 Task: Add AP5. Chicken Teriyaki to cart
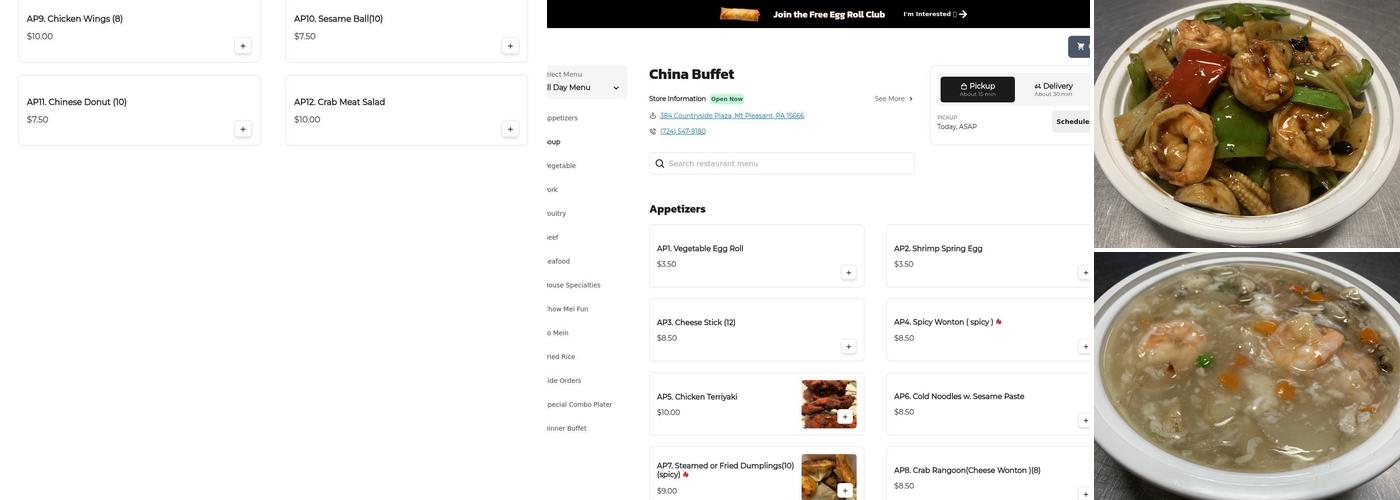845,417
